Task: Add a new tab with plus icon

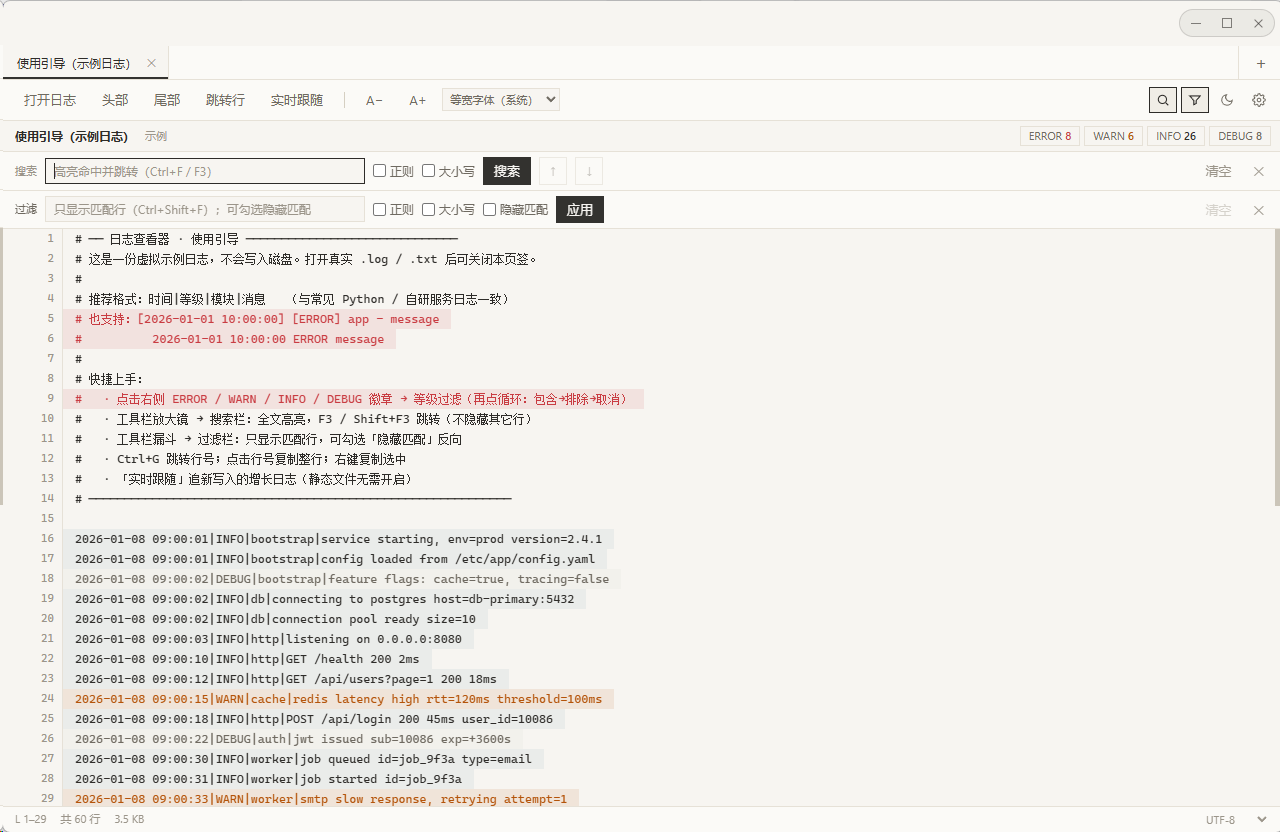Action: pyautogui.click(x=1260, y=64)
